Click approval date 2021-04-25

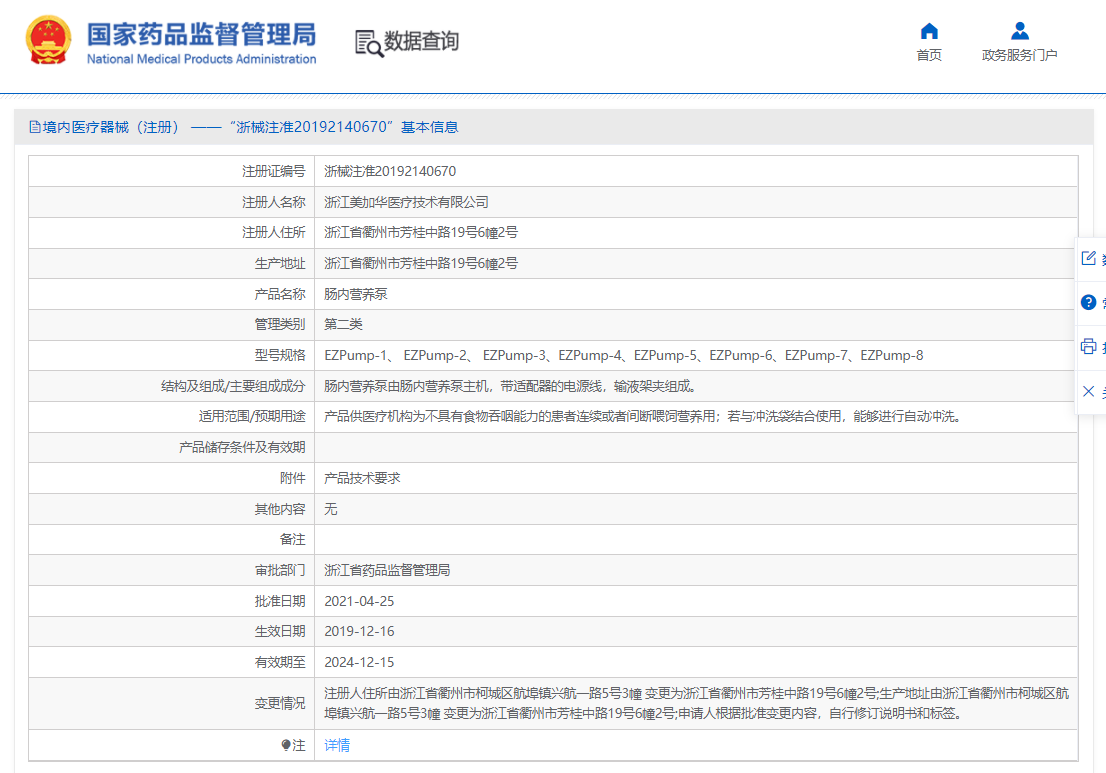(359, 602)
